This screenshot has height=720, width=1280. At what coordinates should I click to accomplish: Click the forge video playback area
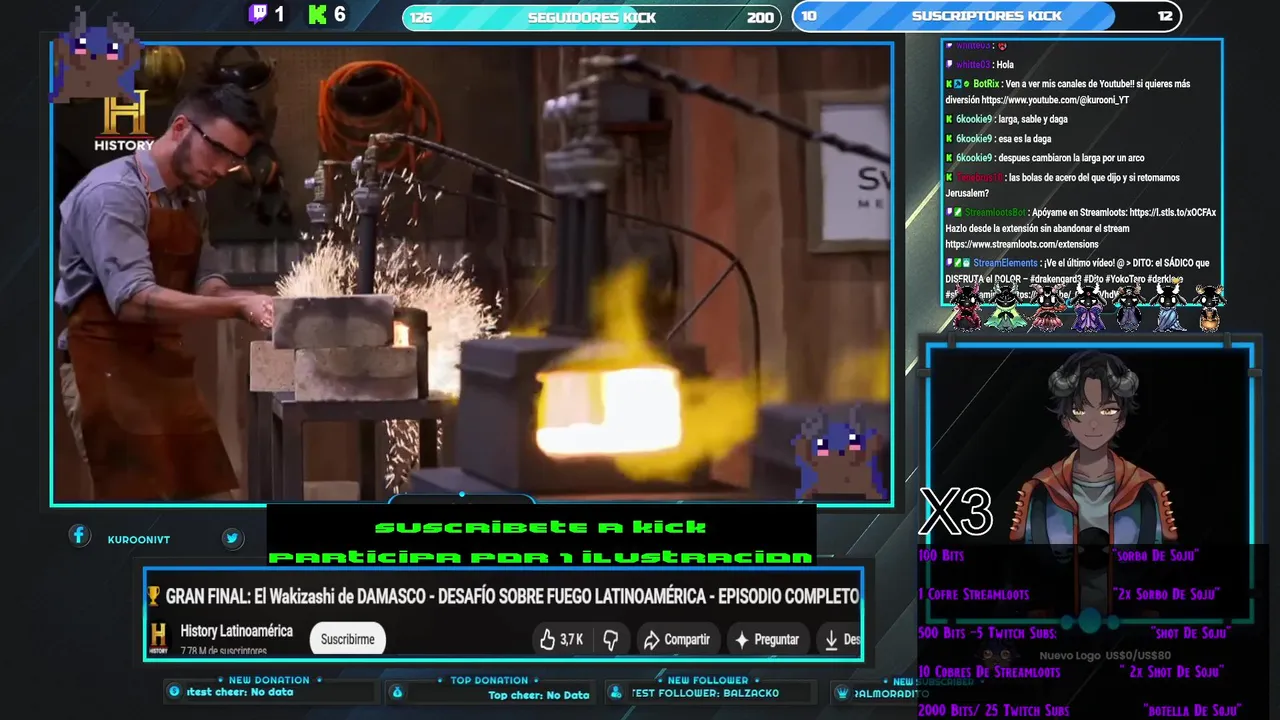point(472,272)
